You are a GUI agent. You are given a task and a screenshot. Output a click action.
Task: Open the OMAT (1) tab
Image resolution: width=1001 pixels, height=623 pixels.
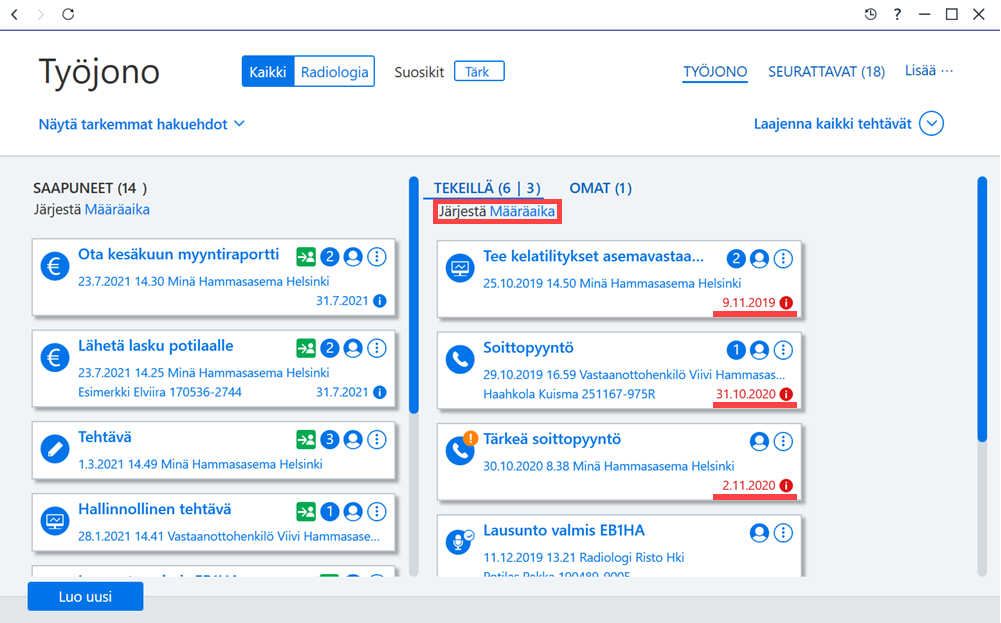point(600,188)
